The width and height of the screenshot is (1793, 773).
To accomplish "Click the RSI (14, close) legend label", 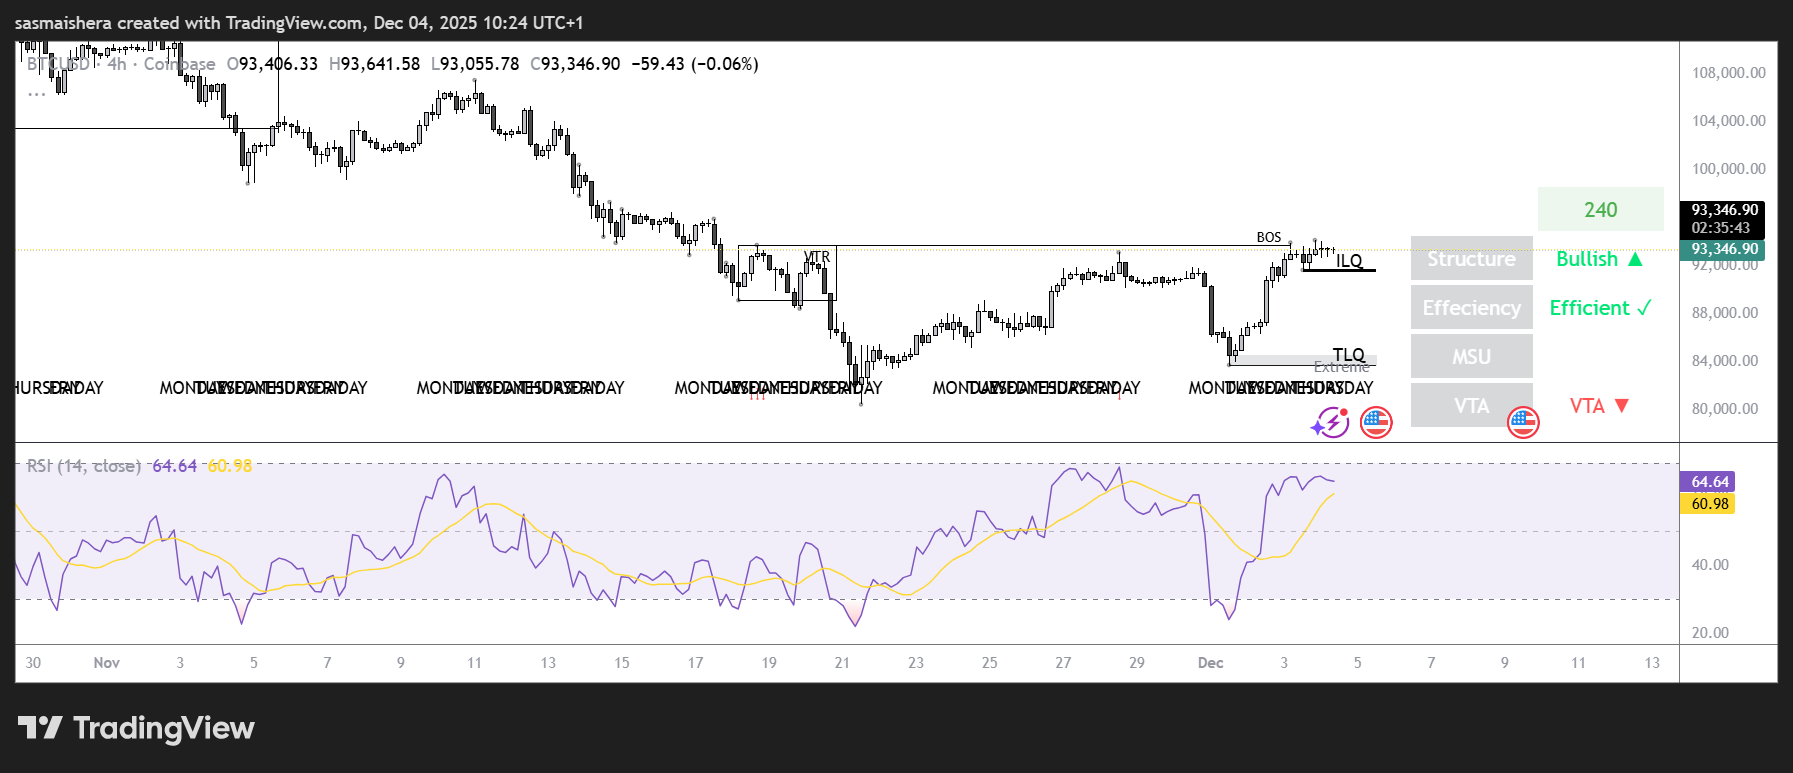I will tap(84, 466).
